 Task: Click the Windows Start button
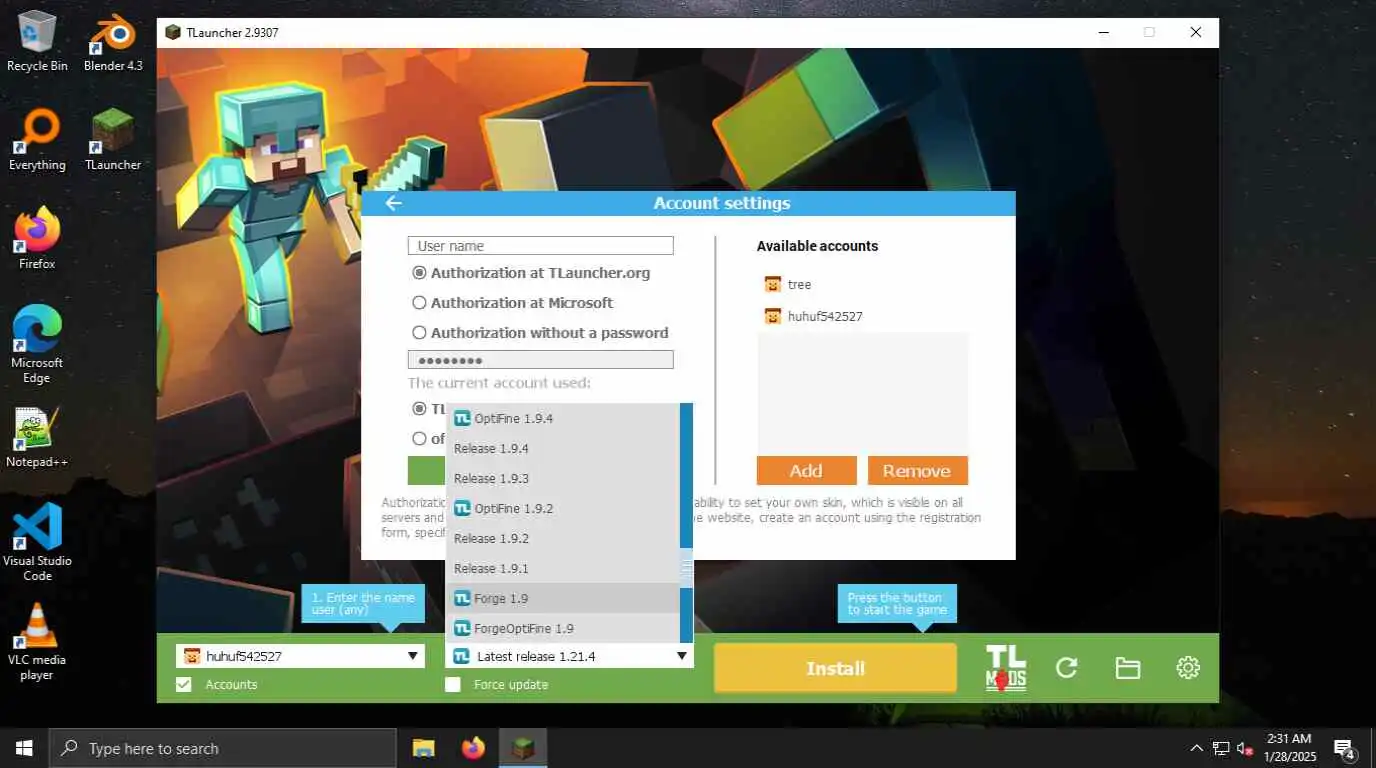(24, 748)
